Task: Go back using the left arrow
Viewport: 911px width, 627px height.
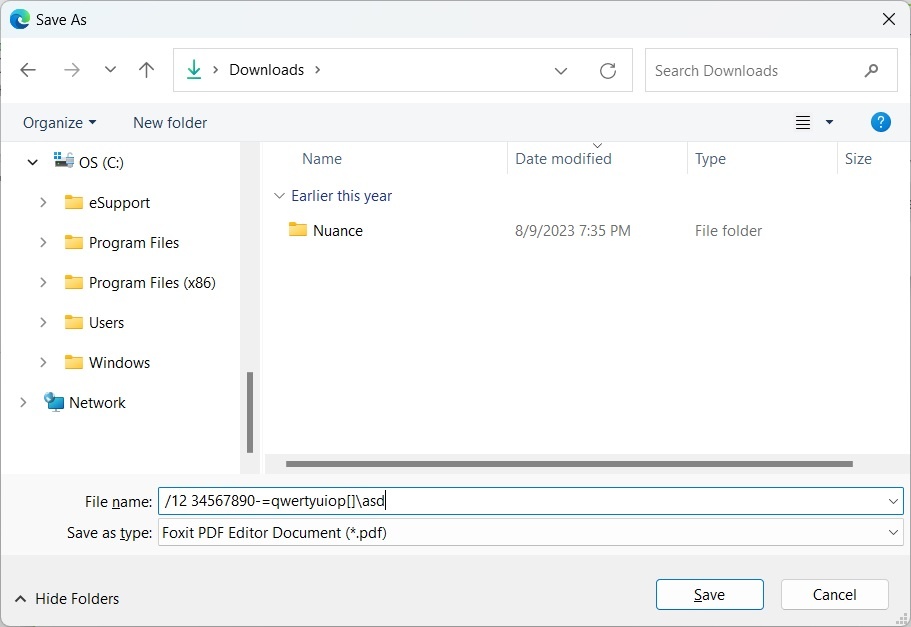Action: pos(28,70)
